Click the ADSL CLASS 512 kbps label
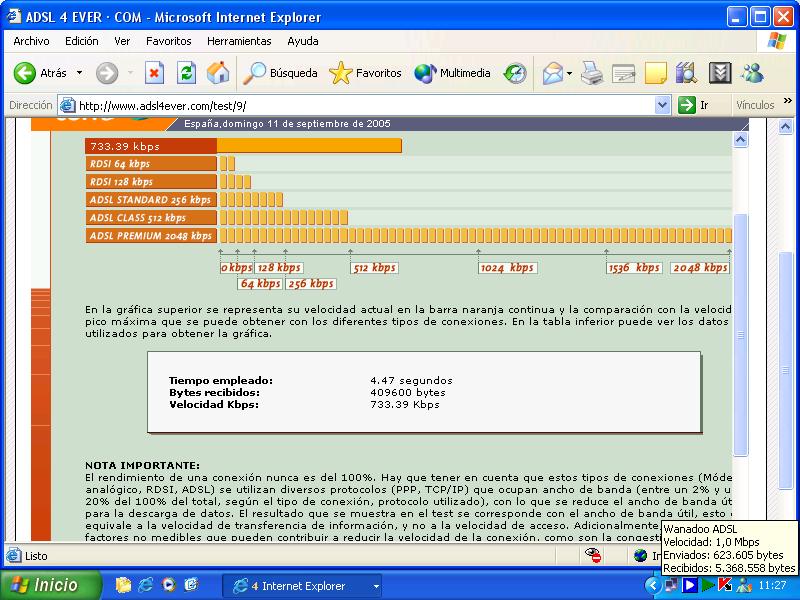Viewport: 800px width, 600px height. 151,218
